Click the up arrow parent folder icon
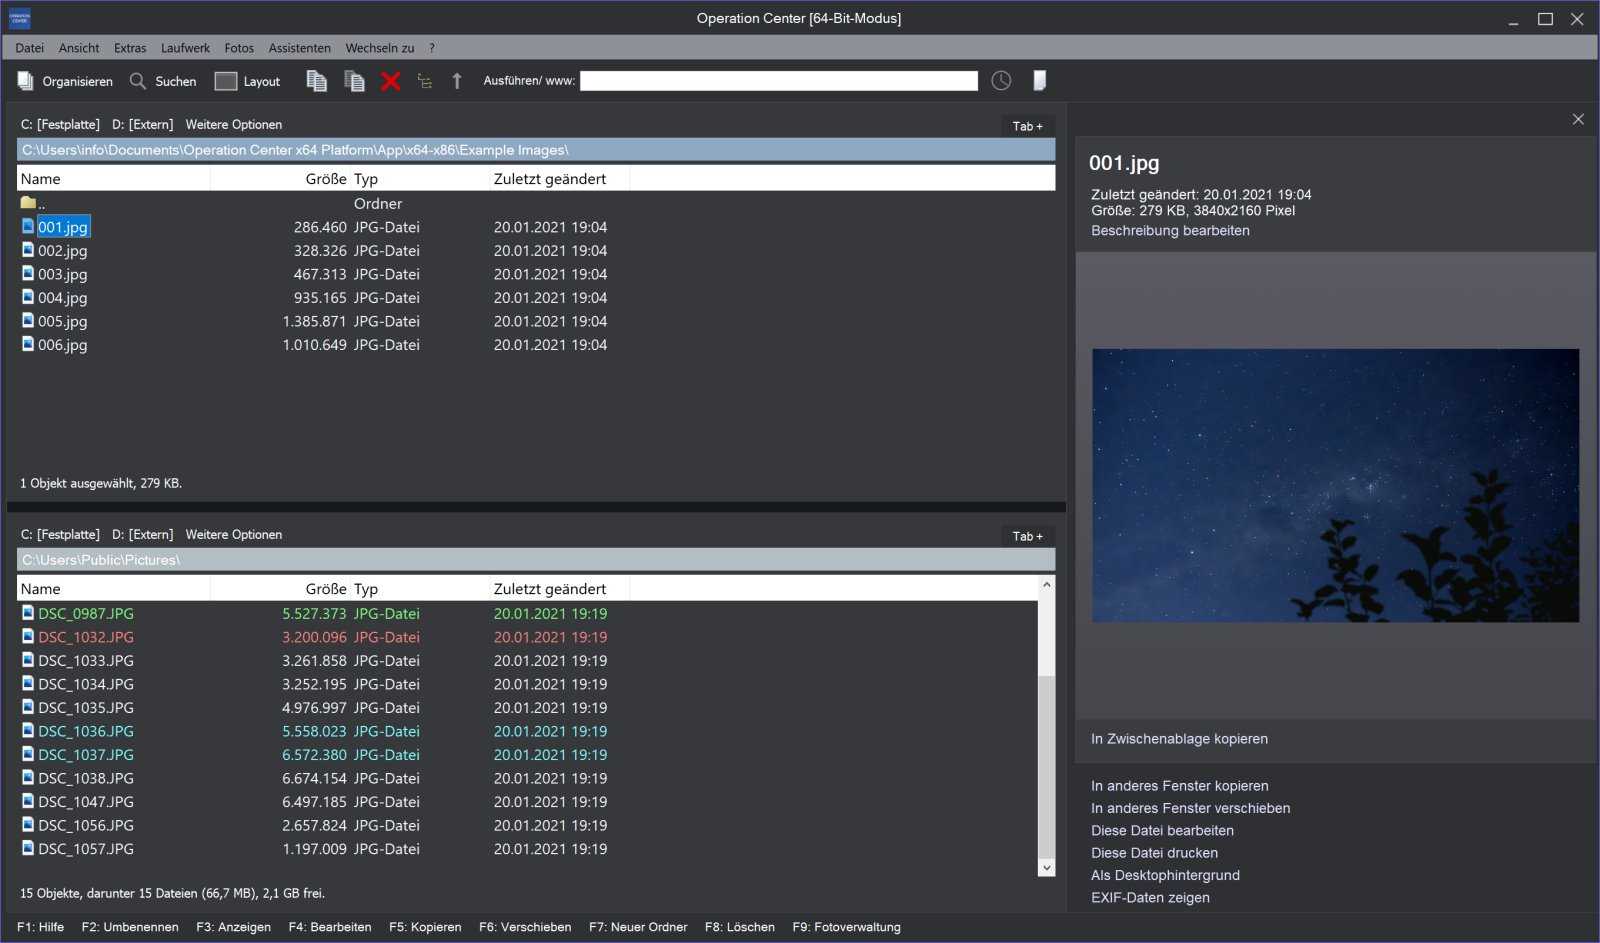 click(457, 81)
